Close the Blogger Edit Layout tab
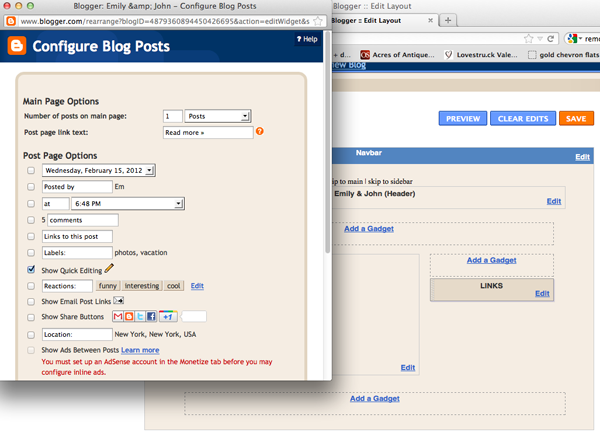The height and width of the screenshot is (436, 600). pyautogui.click(x=430, y=20)
